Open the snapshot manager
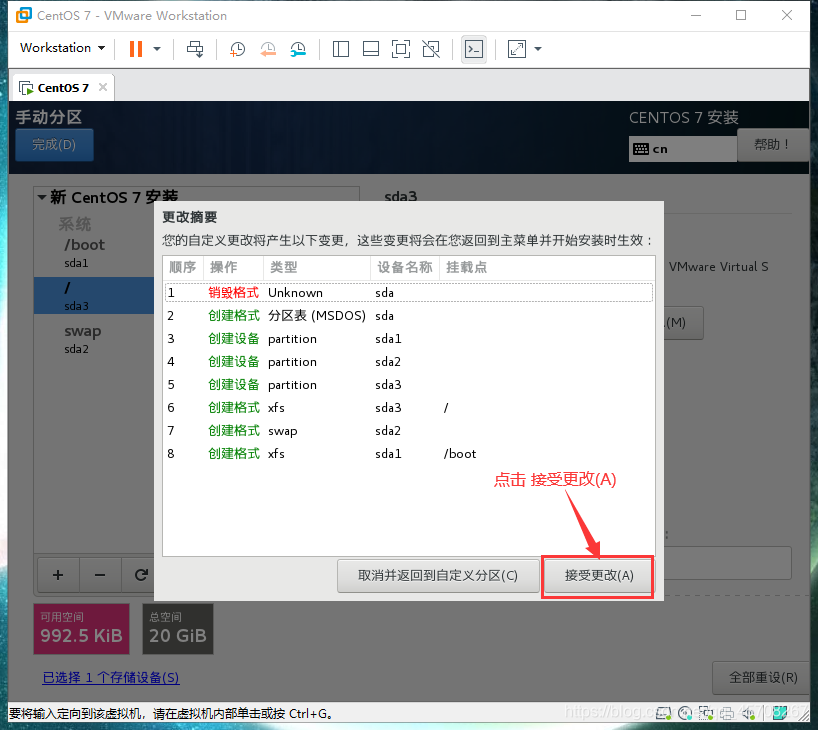The image size is (818, 730). pos(298,50)
